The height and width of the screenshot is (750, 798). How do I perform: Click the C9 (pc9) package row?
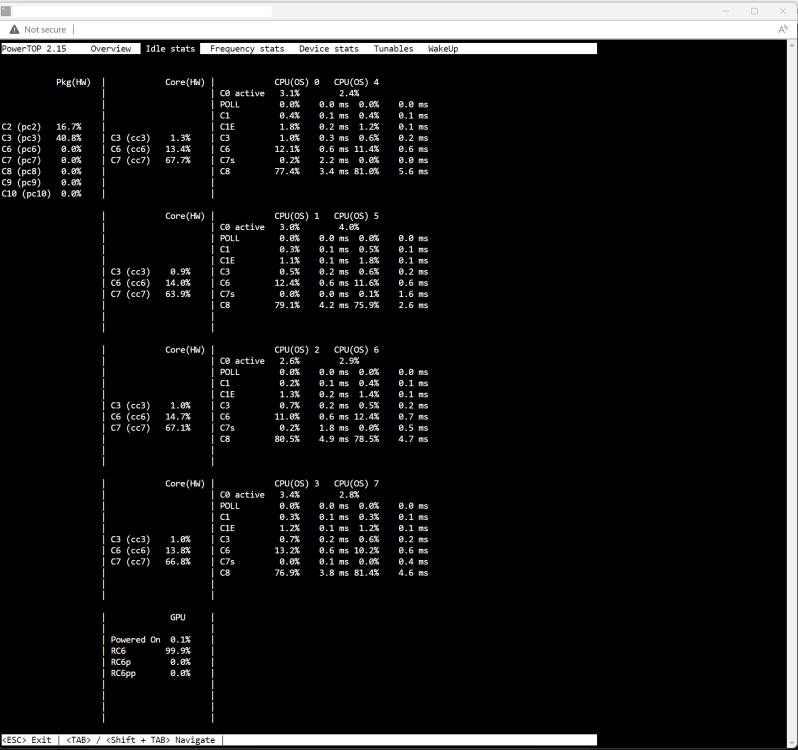pyautogui.click(x=42, y=183)
